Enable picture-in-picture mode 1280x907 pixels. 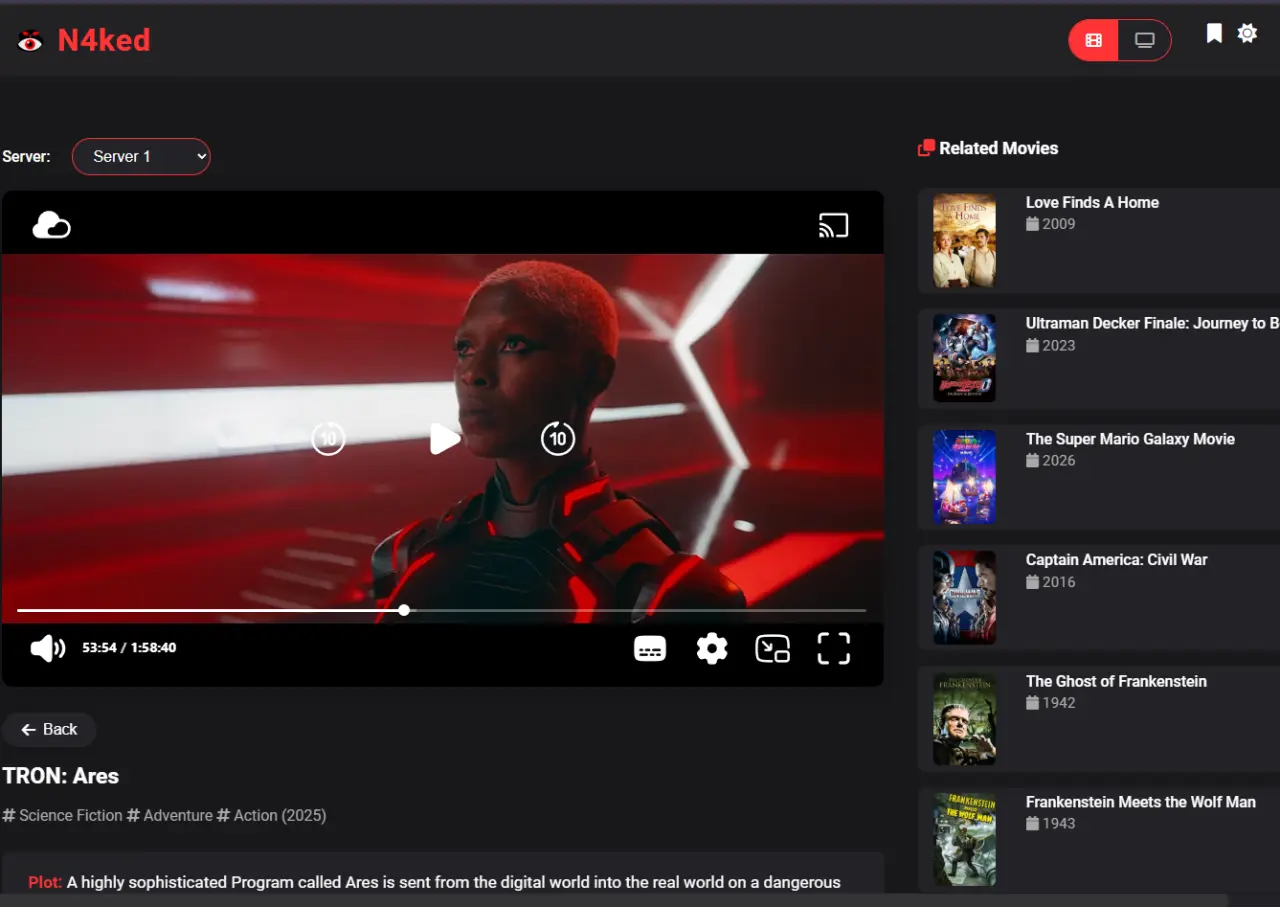tap(773, 649)
